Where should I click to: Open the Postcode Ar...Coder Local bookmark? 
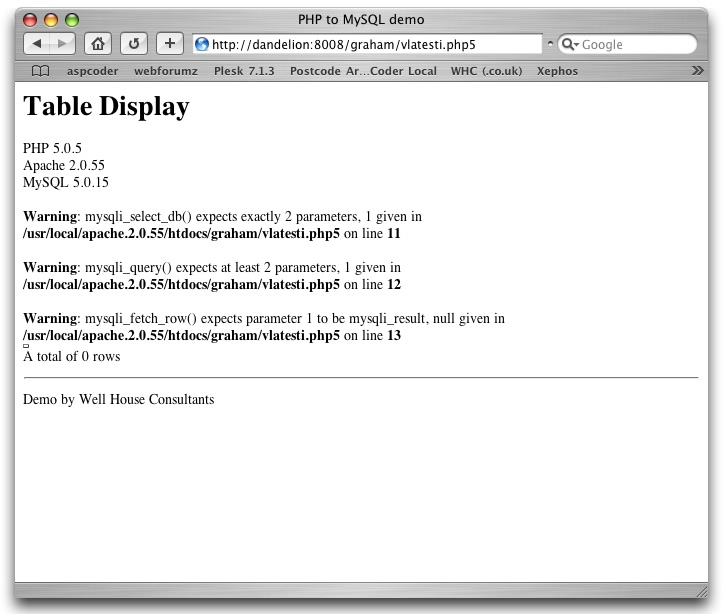(x=363, y=71)
